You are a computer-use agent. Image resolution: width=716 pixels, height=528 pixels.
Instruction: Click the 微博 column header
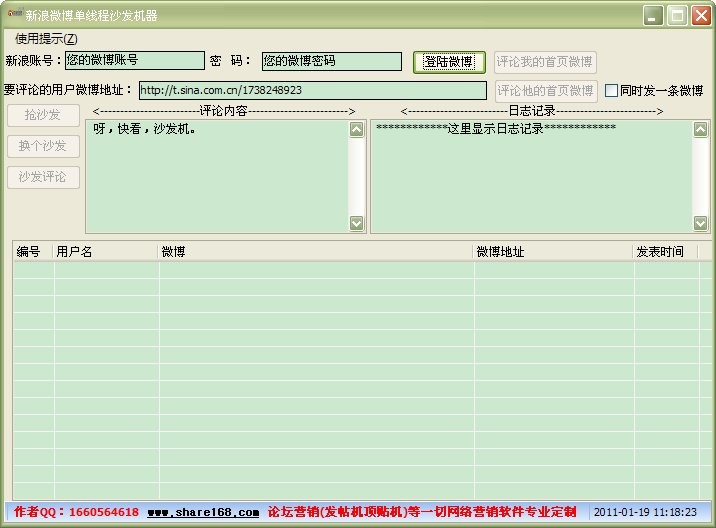(x=316, y=252)
